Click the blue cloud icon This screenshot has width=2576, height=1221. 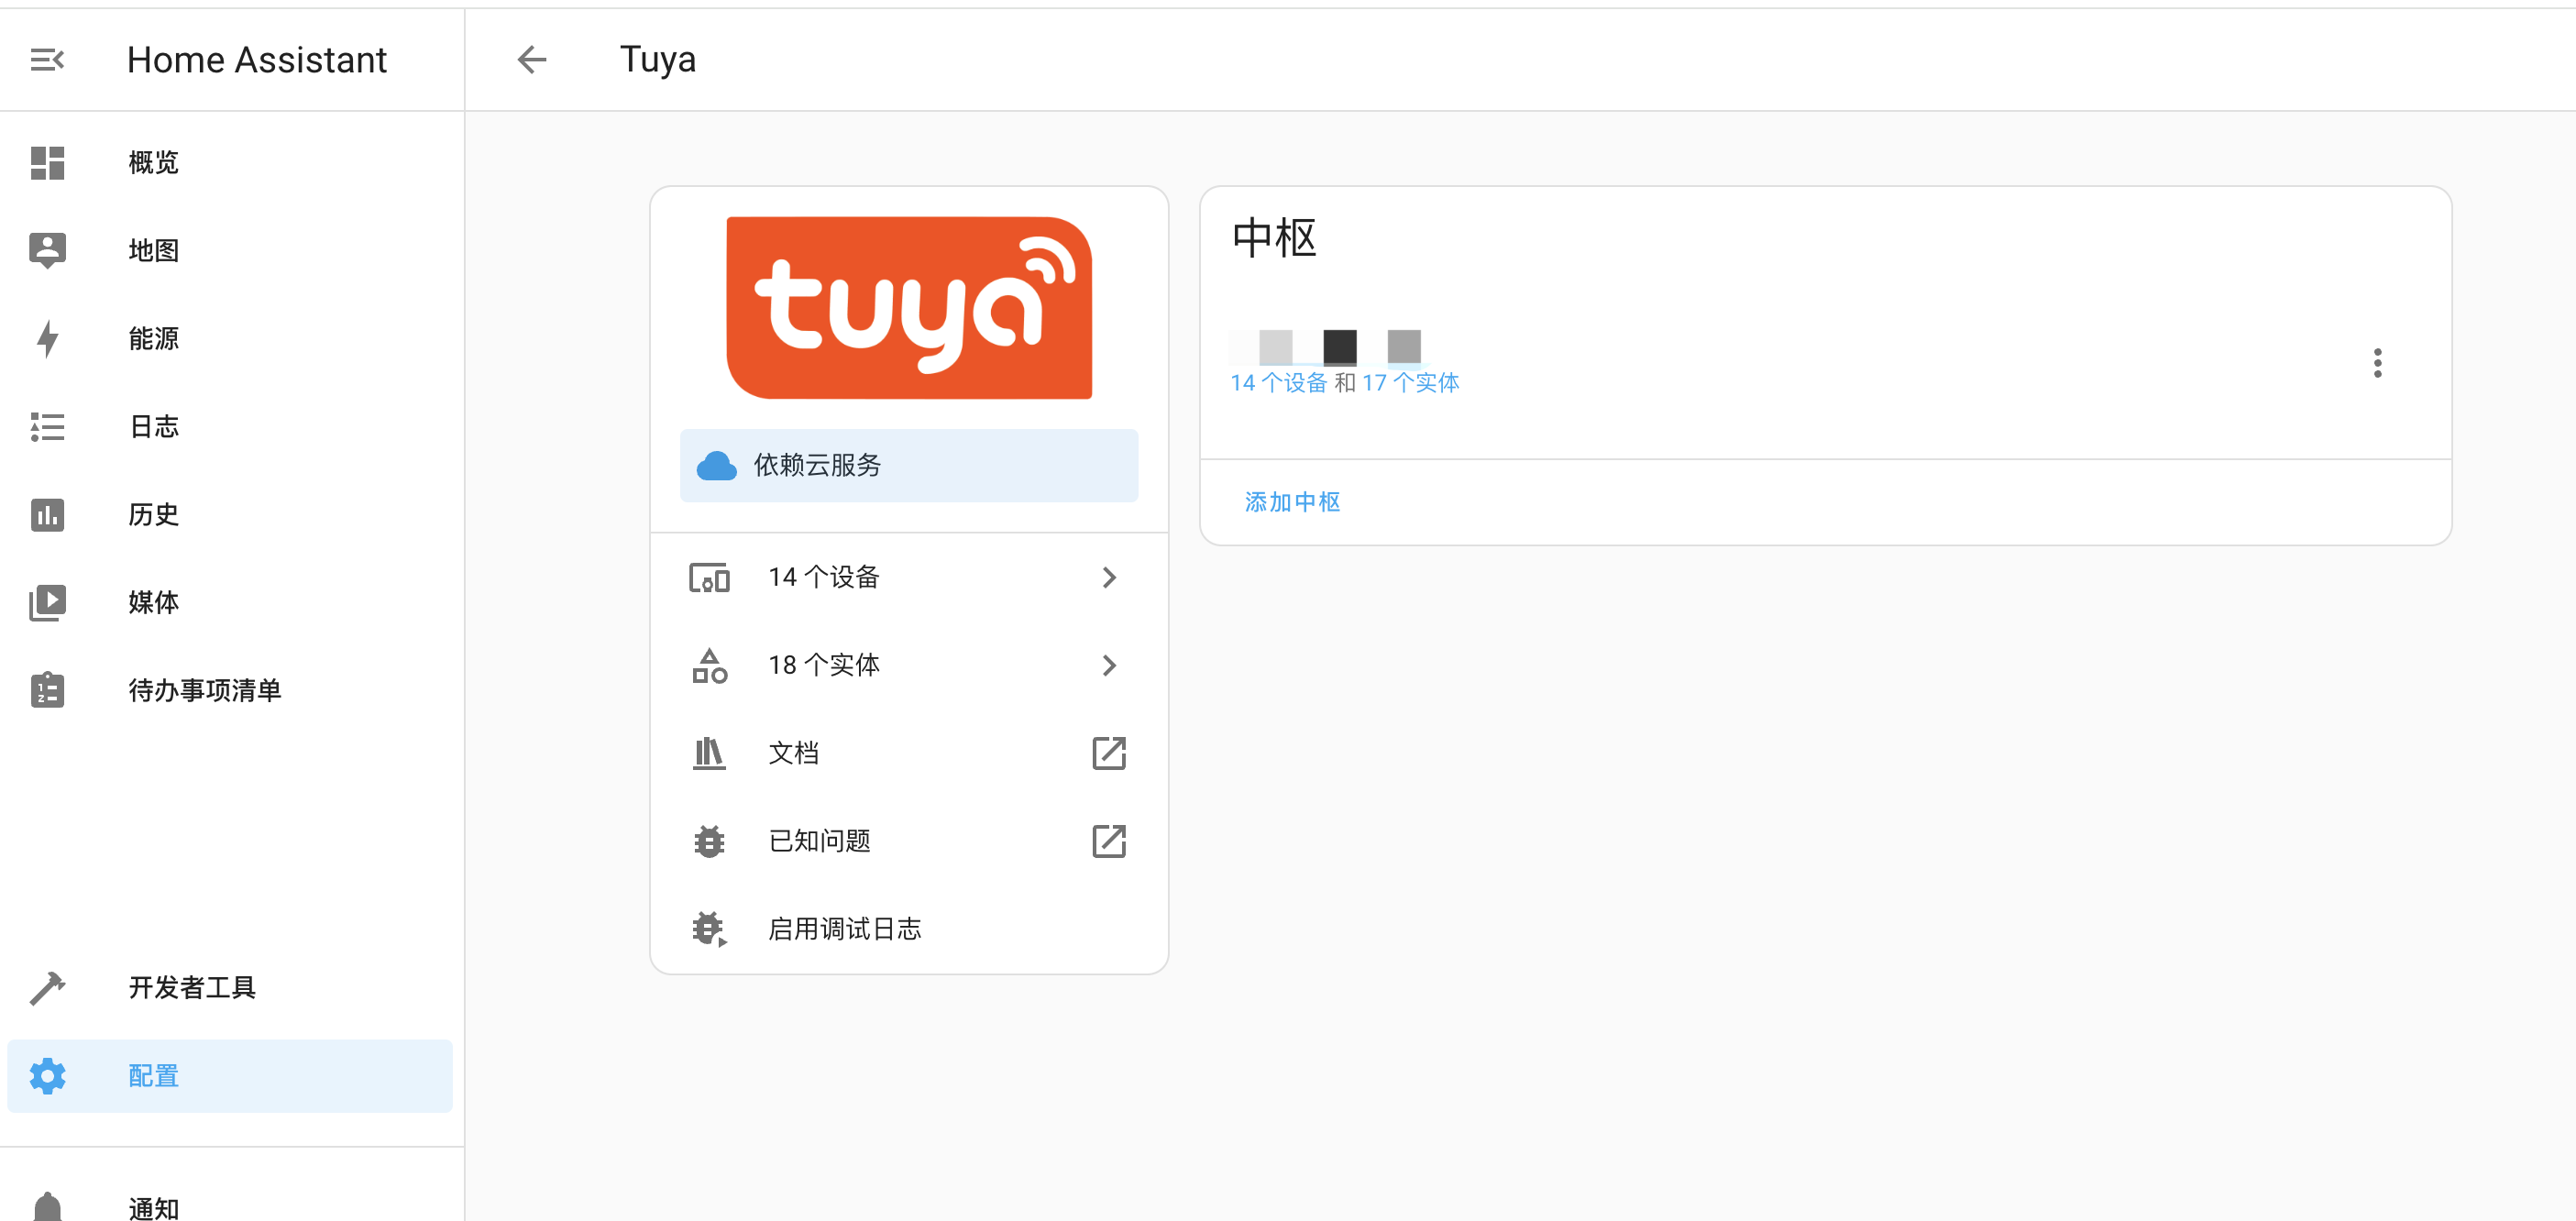(x=716, y=466)
